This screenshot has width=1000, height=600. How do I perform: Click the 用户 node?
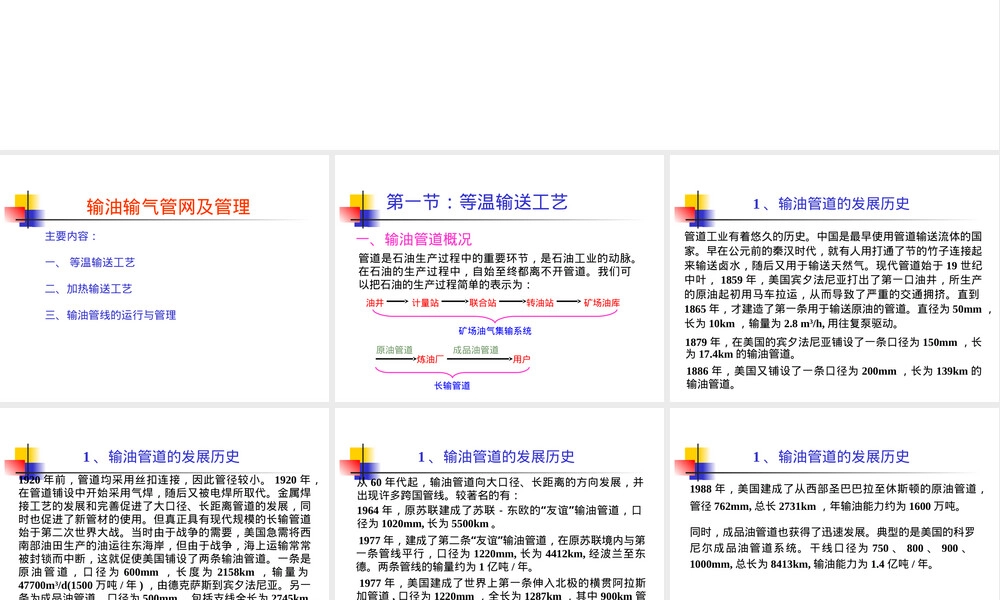521,360
